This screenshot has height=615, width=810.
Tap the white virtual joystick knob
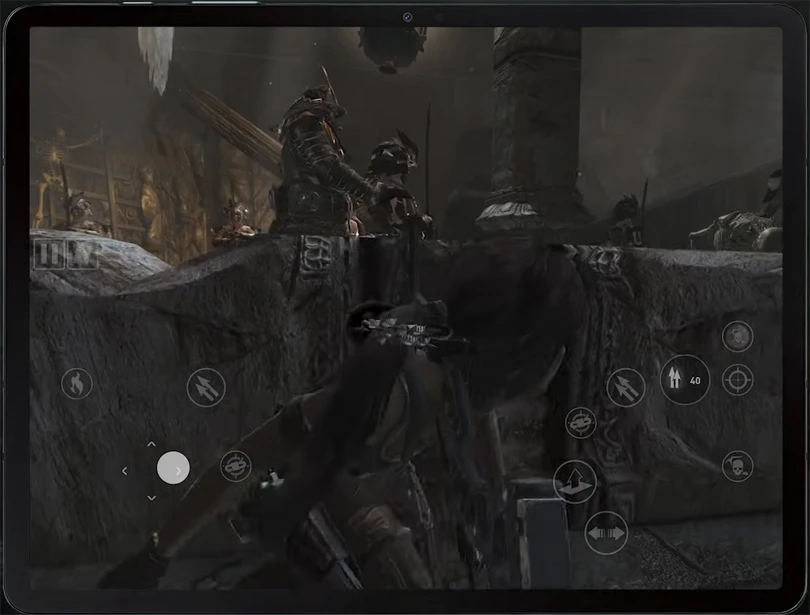tap(173, 468)
